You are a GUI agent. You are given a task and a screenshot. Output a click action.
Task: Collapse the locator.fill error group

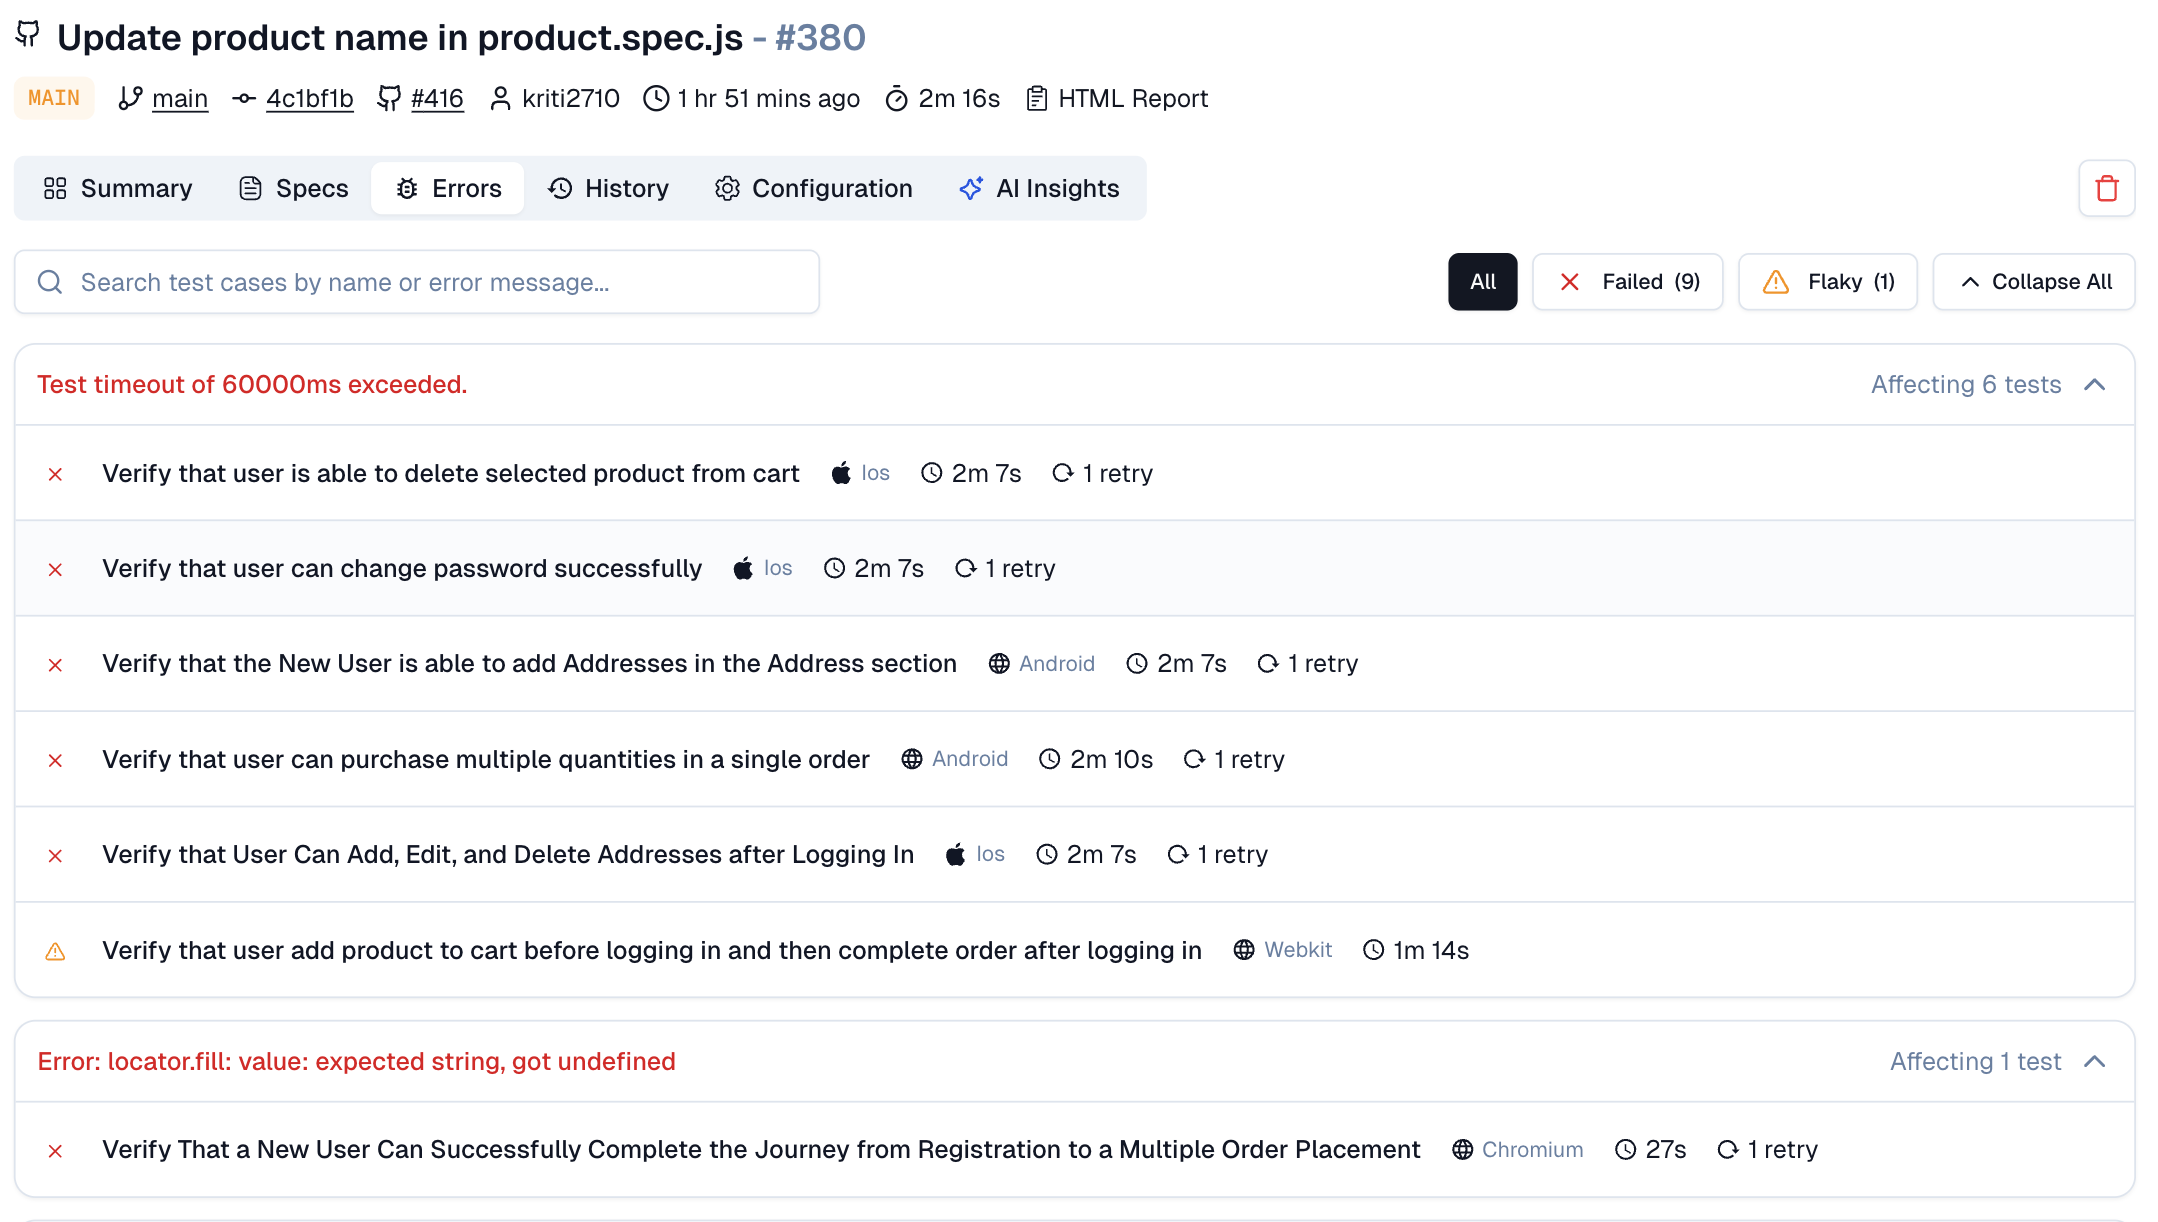pyautogui.click(x=2095, y=1062)
